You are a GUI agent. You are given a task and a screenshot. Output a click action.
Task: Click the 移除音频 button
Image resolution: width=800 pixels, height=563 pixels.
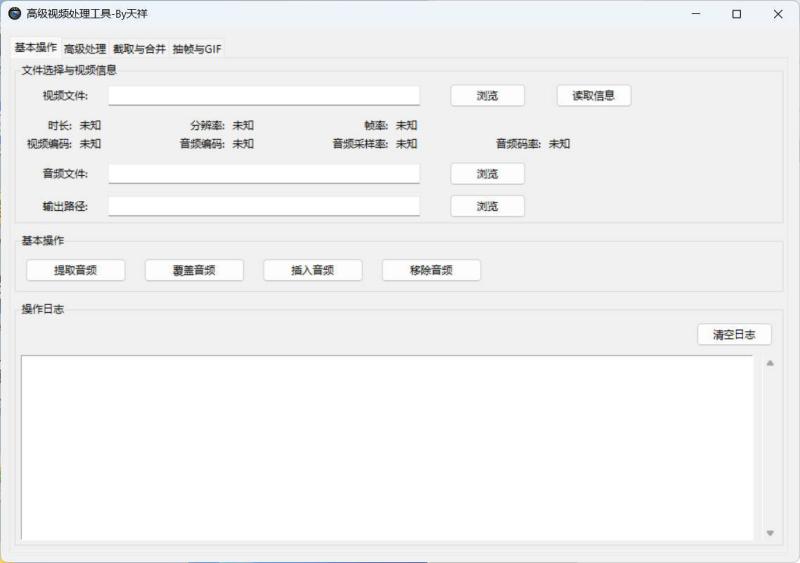click(x=431, y=271)
